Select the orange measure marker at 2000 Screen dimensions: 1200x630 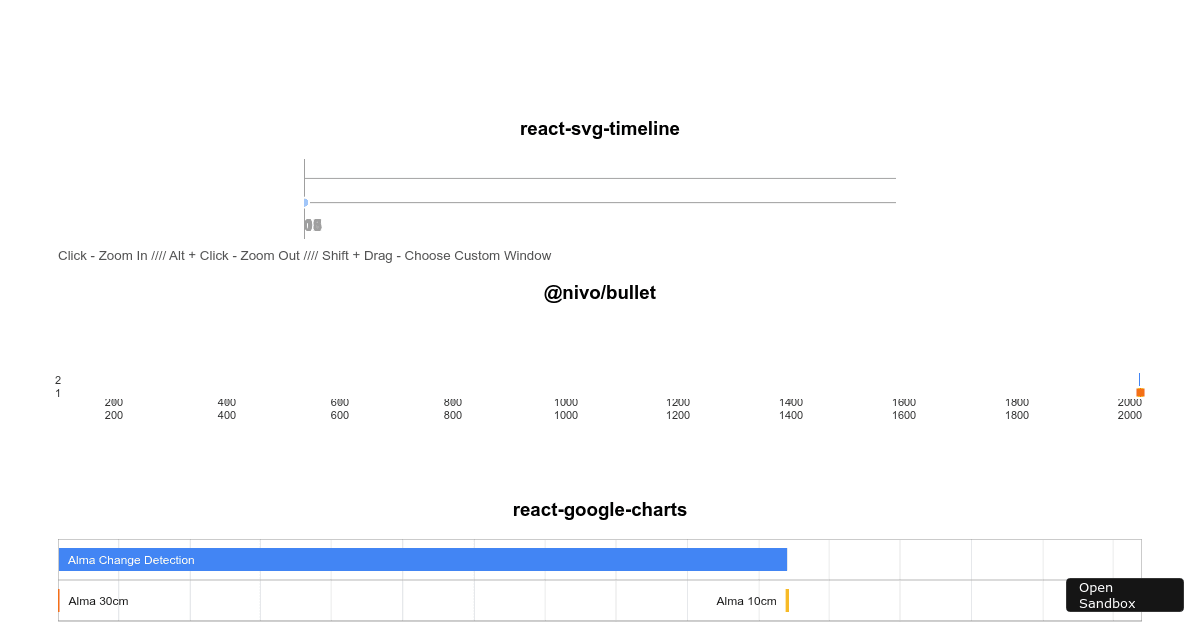click(x=1140, y=392)
